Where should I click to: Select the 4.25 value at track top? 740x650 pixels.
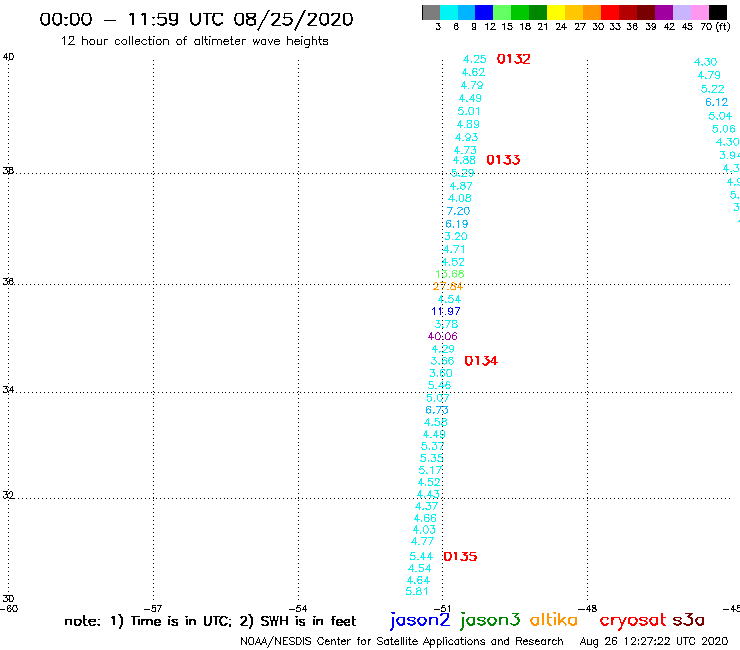[474, 59]
